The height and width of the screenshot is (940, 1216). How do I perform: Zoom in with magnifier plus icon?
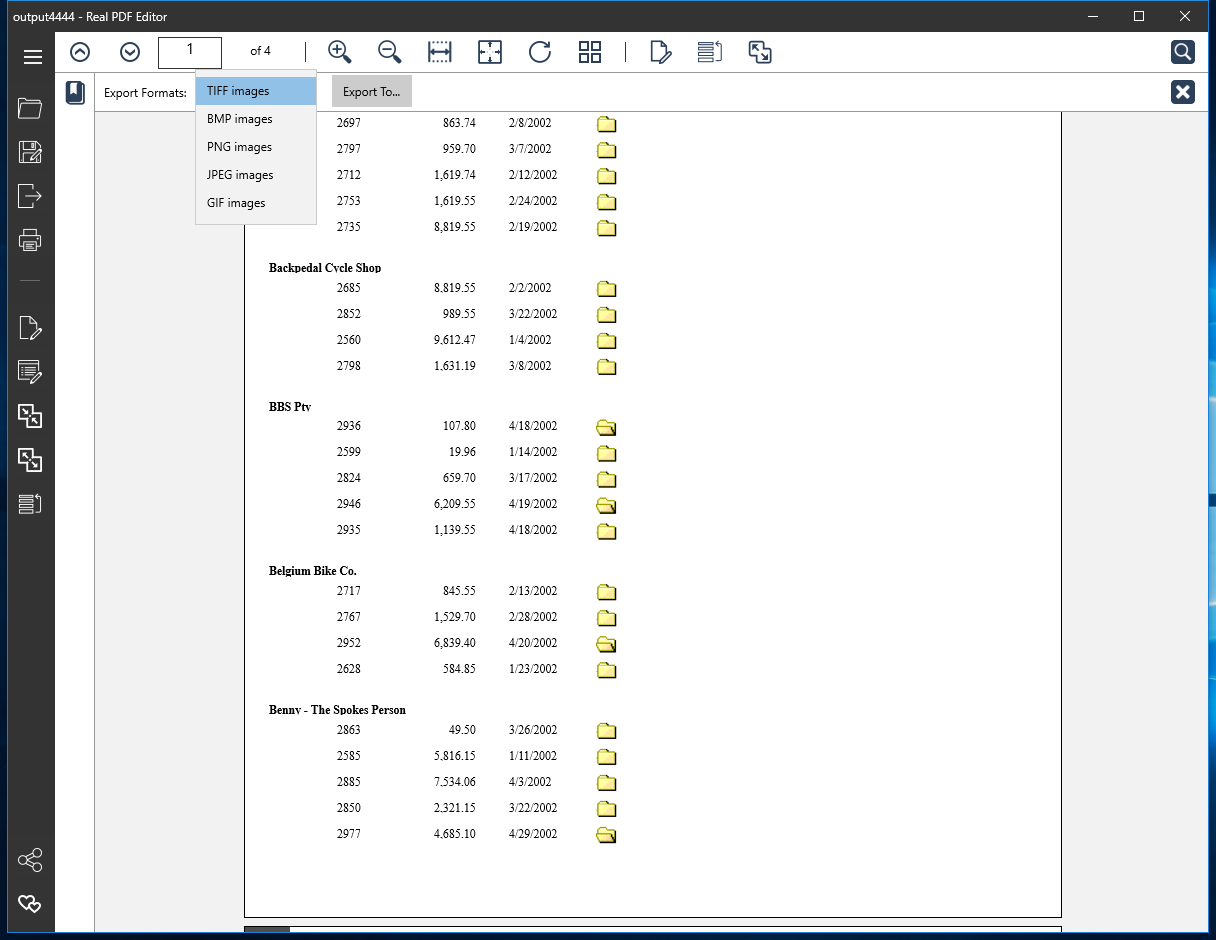click(340, 52)
